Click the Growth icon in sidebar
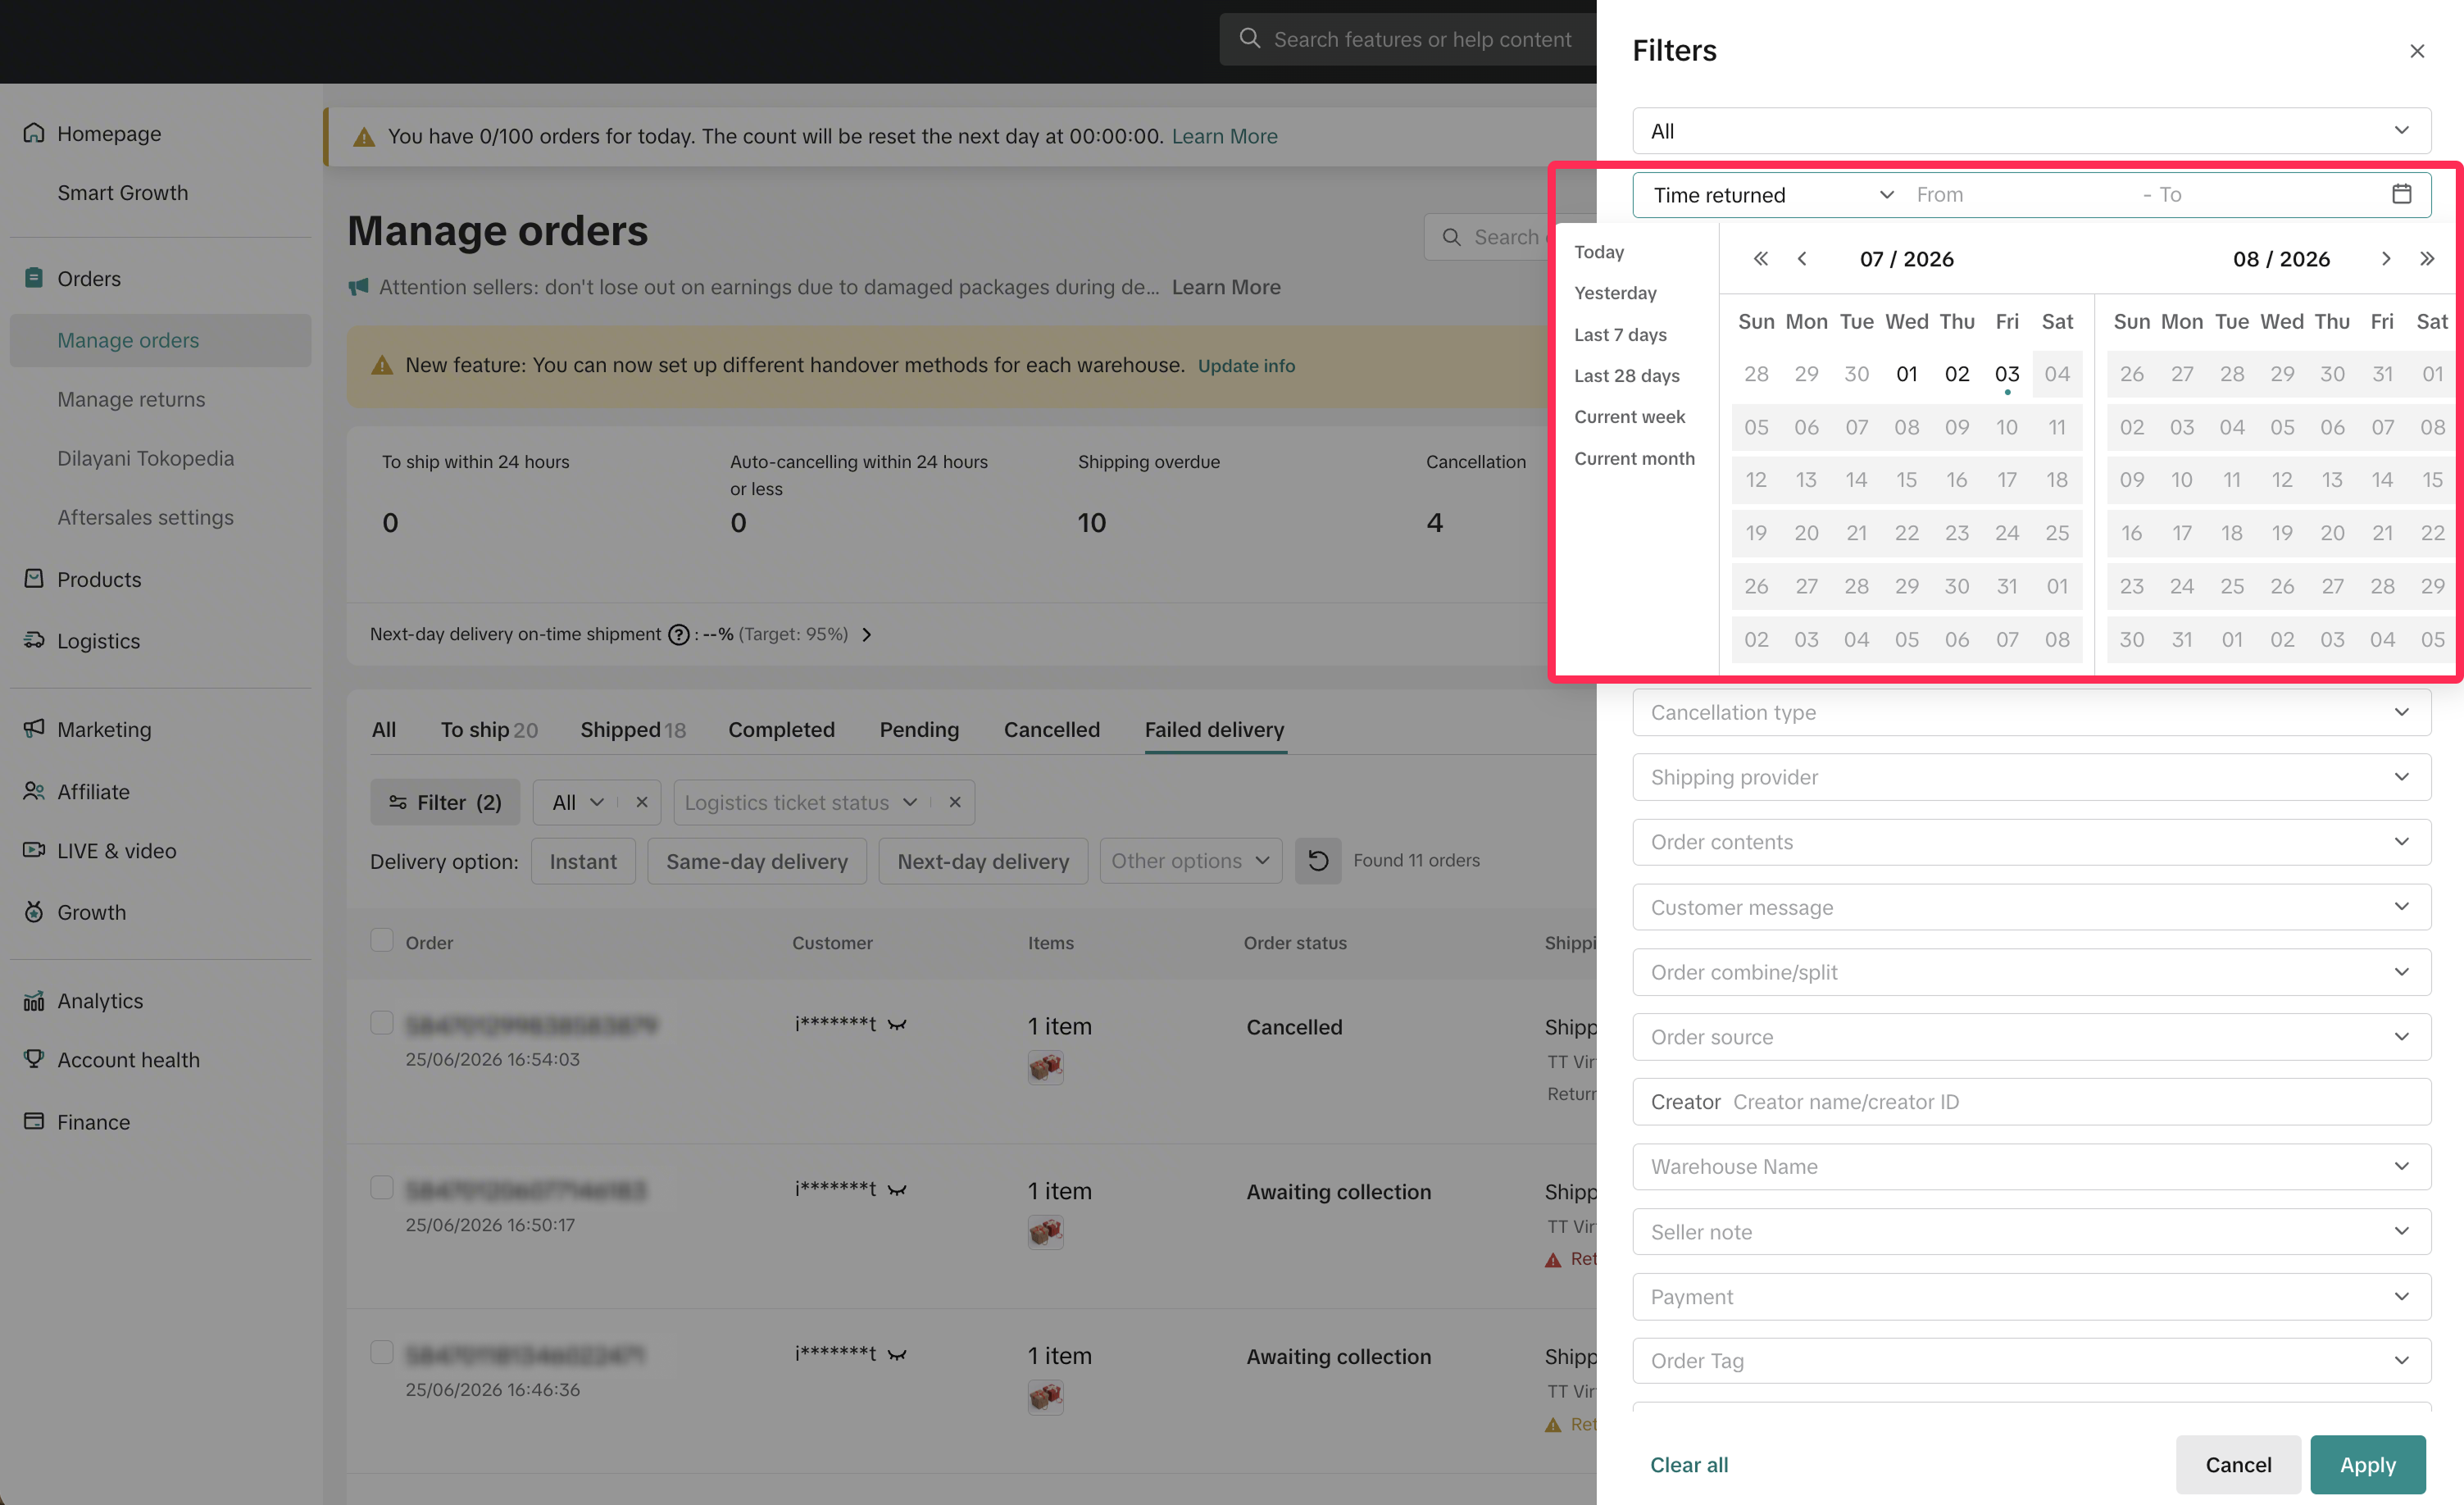2464x1505 pixels. [34, 912]
